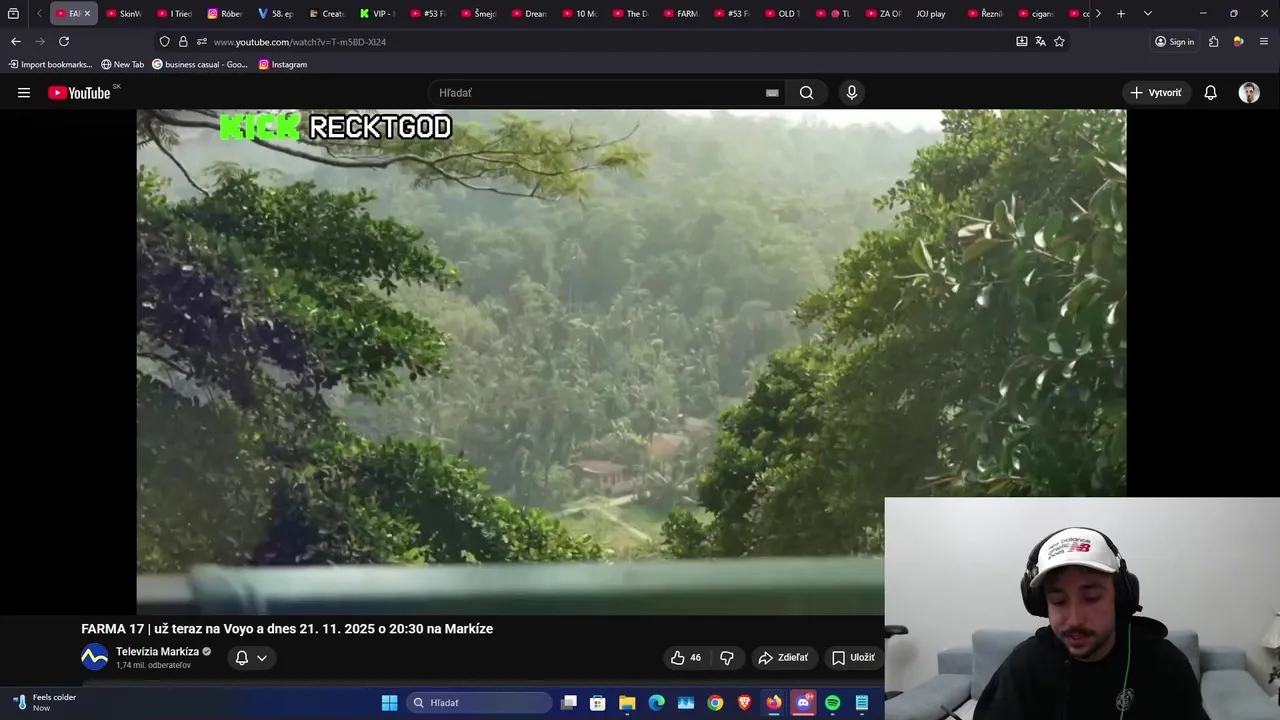Show site security lock info
1280x720 pixels.
[183, 42]
